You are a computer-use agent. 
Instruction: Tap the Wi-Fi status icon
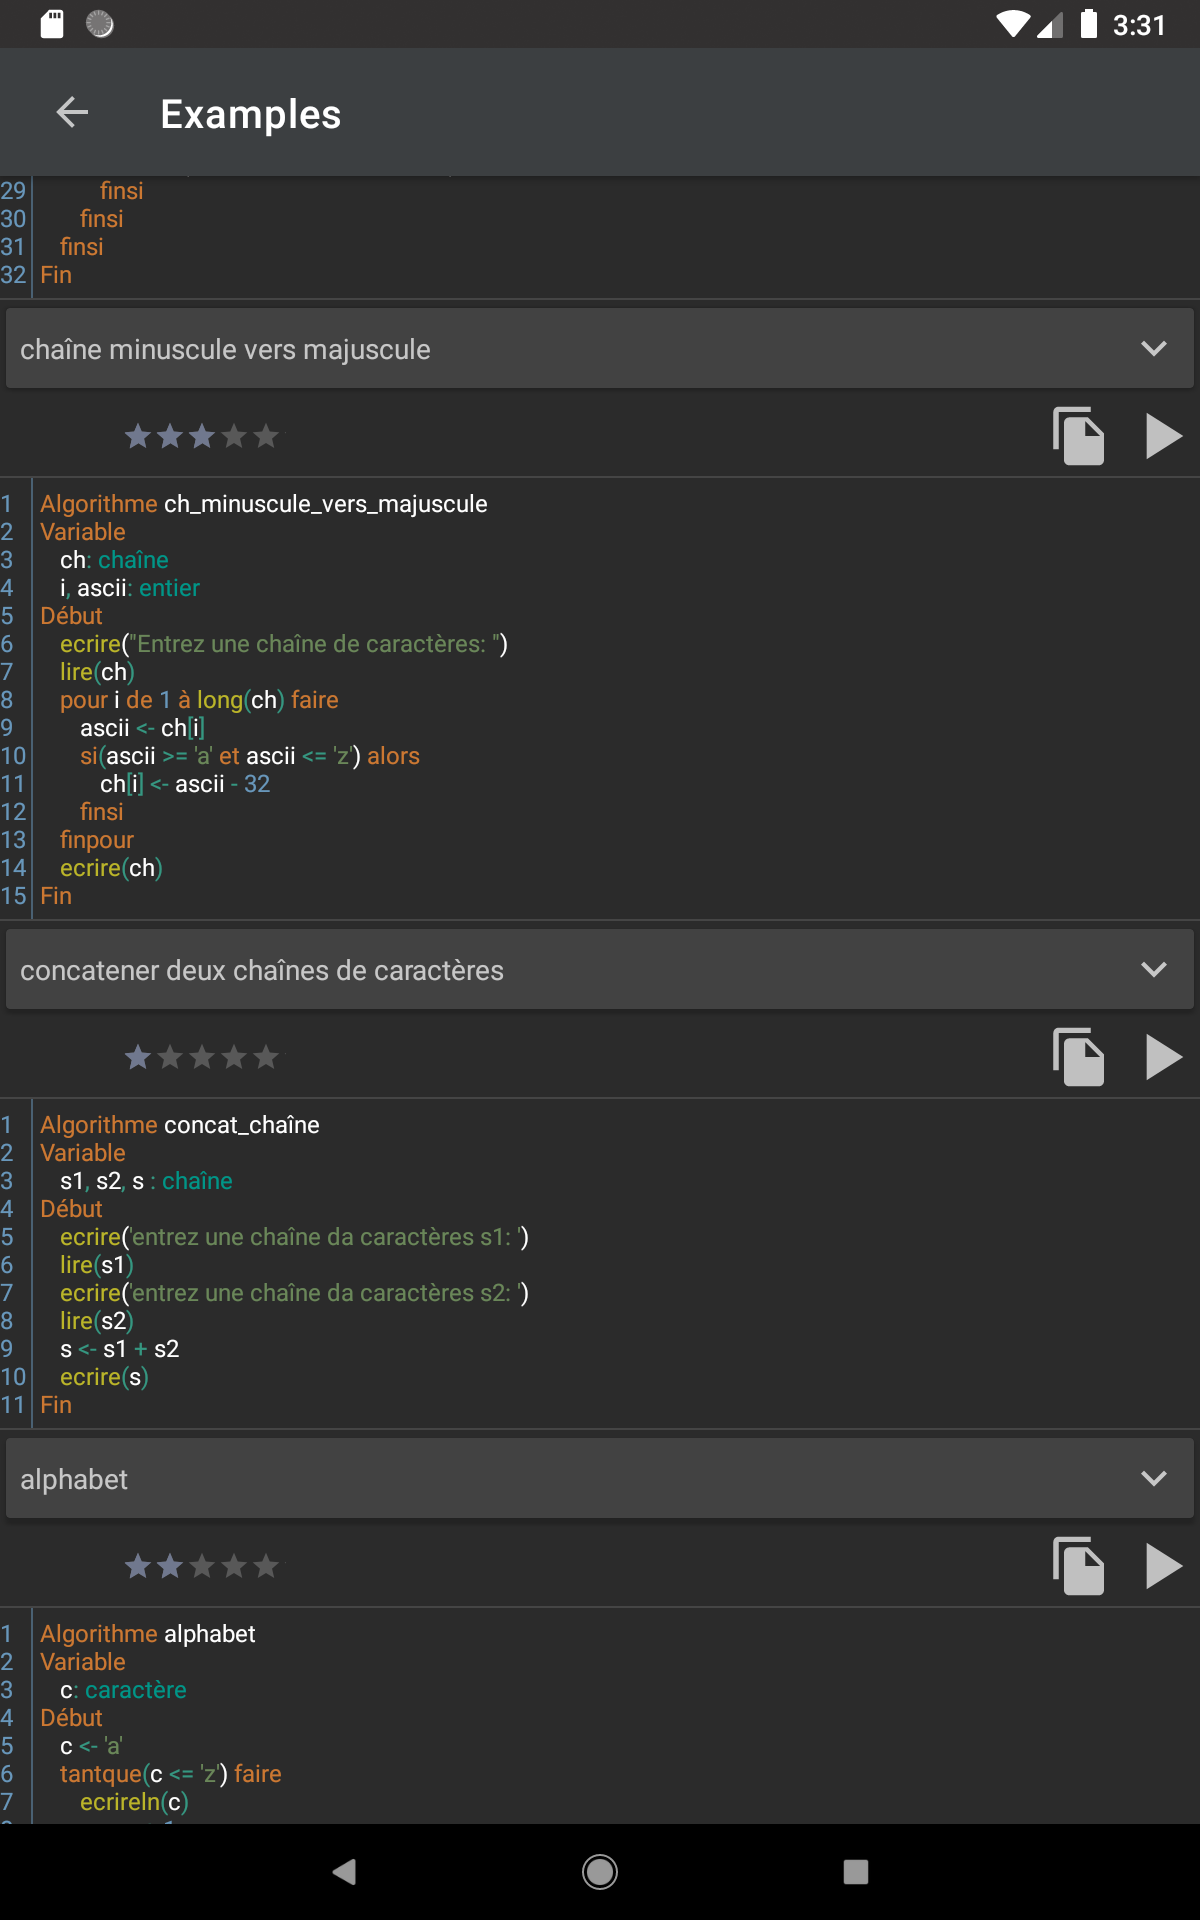[x=1013, y=24]
